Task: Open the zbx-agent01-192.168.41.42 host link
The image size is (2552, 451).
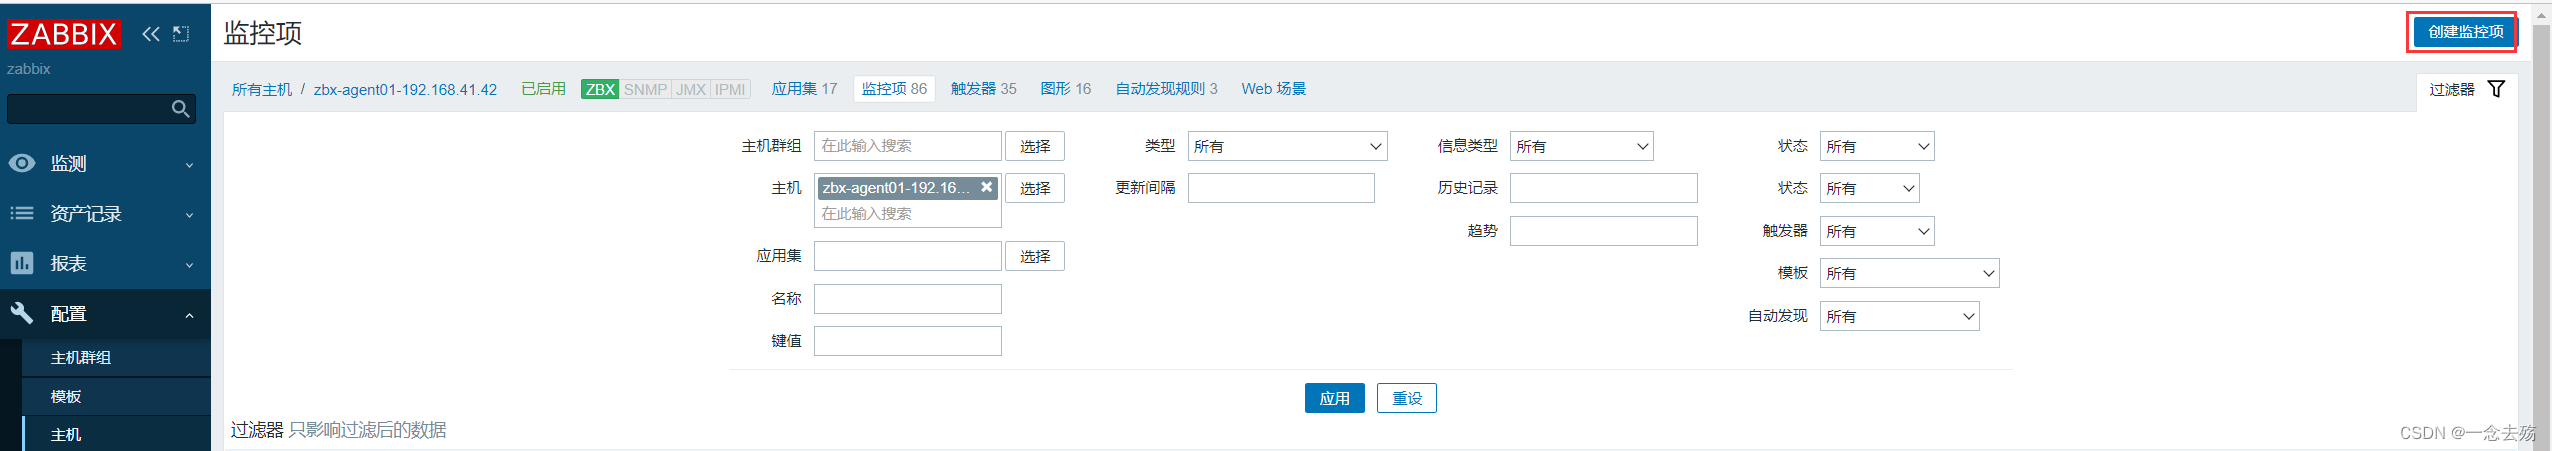Action: tap(405, 90)
